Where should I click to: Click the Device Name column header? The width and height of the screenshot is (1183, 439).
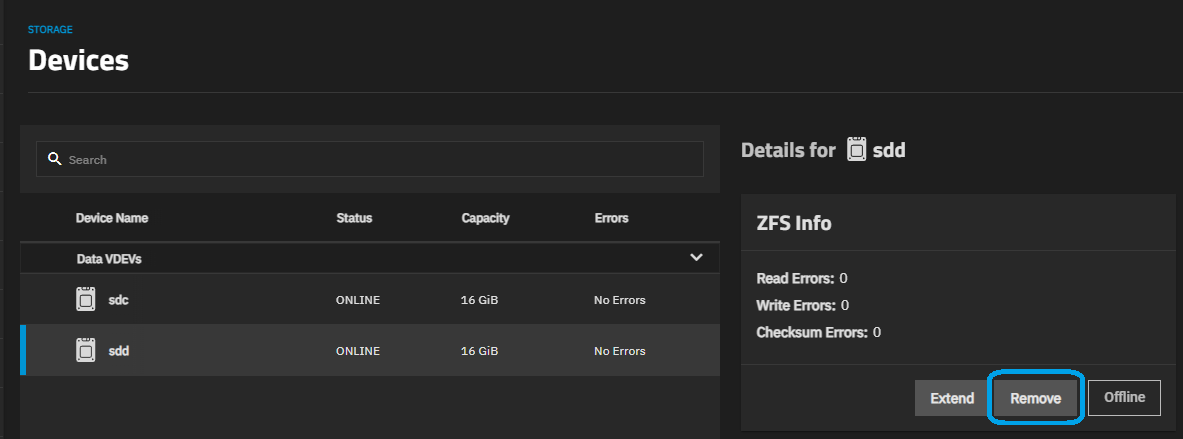pyautogui.click(x=112, y=218)
